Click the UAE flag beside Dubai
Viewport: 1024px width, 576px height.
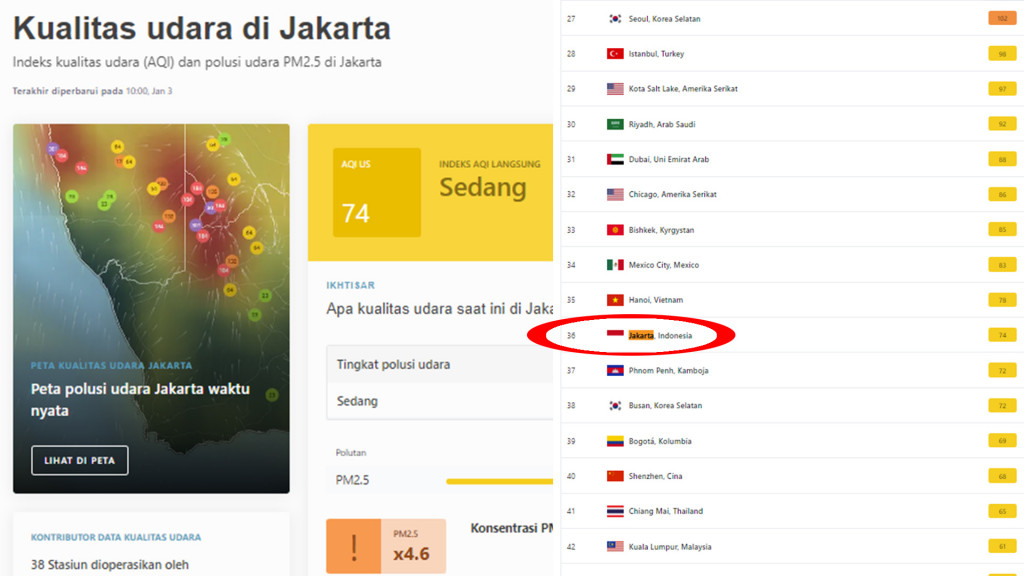[615, 159]
